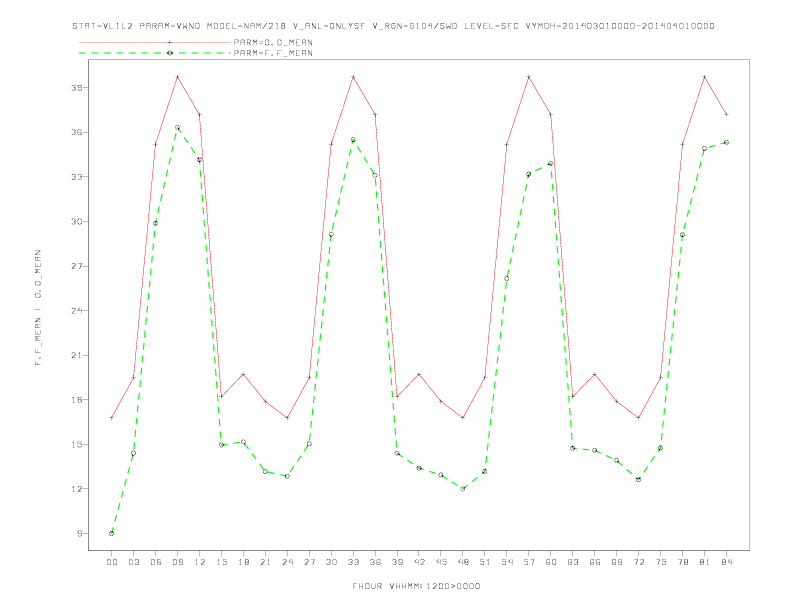Image resolution: width=792 pixels, height=612 pixels.
Task: Click y-axis tick label 24
Action: (x=77, y=311)
